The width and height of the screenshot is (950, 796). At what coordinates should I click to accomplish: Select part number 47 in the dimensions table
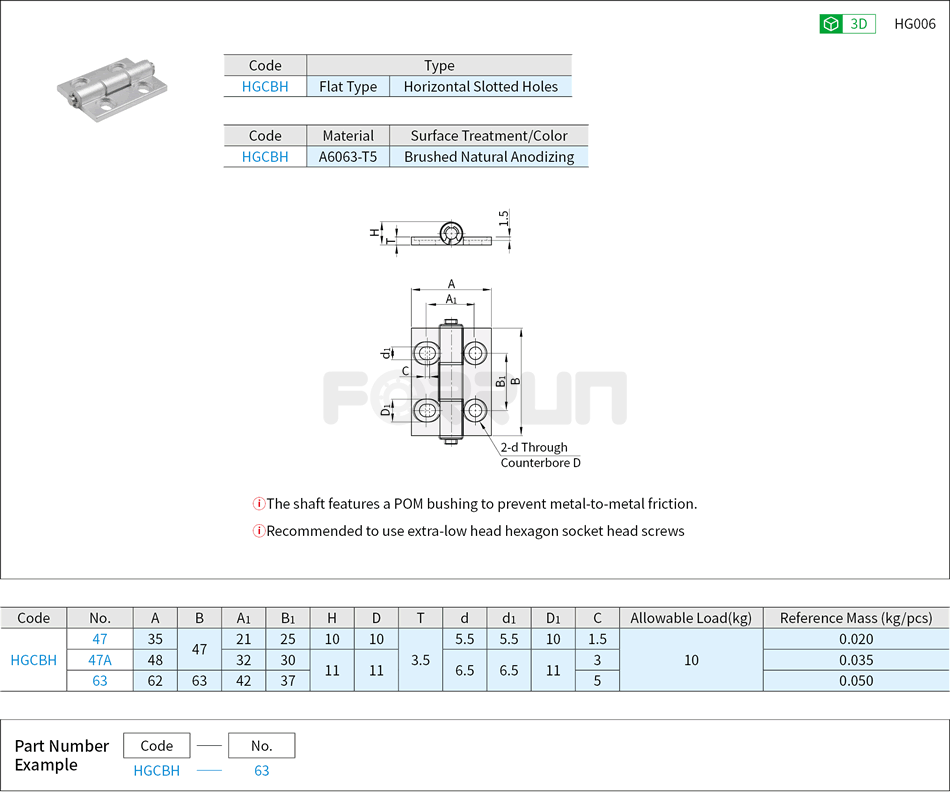coord(99,639)
